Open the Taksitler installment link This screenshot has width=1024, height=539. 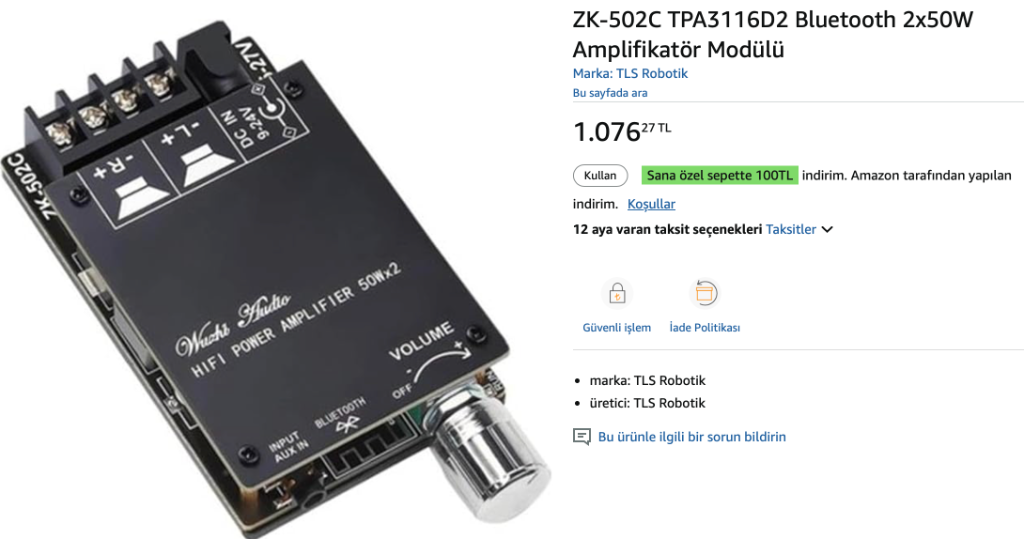click(x=791, y=229)
